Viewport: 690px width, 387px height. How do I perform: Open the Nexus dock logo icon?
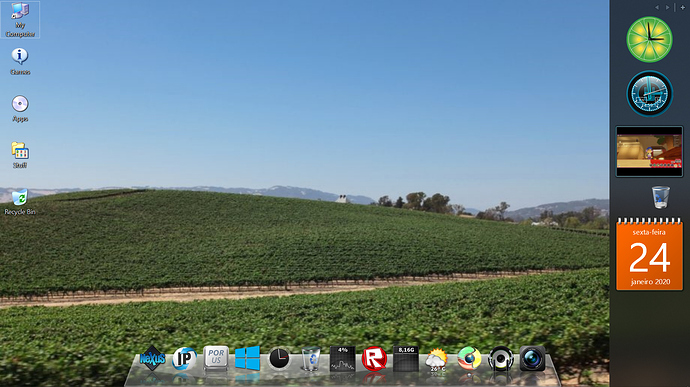pyautogui.click(x=152, y=359)
